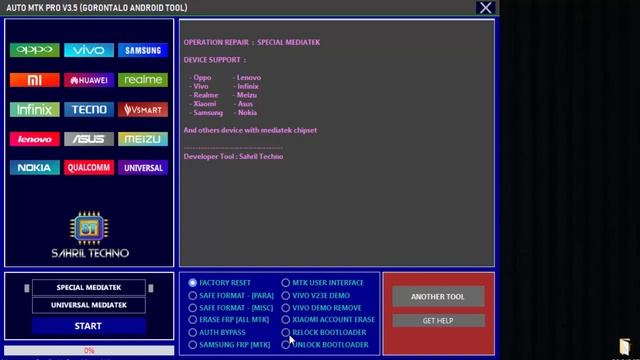Click the Sahril Techno chip logo
The image size is (640, 360).
(89, 228)
